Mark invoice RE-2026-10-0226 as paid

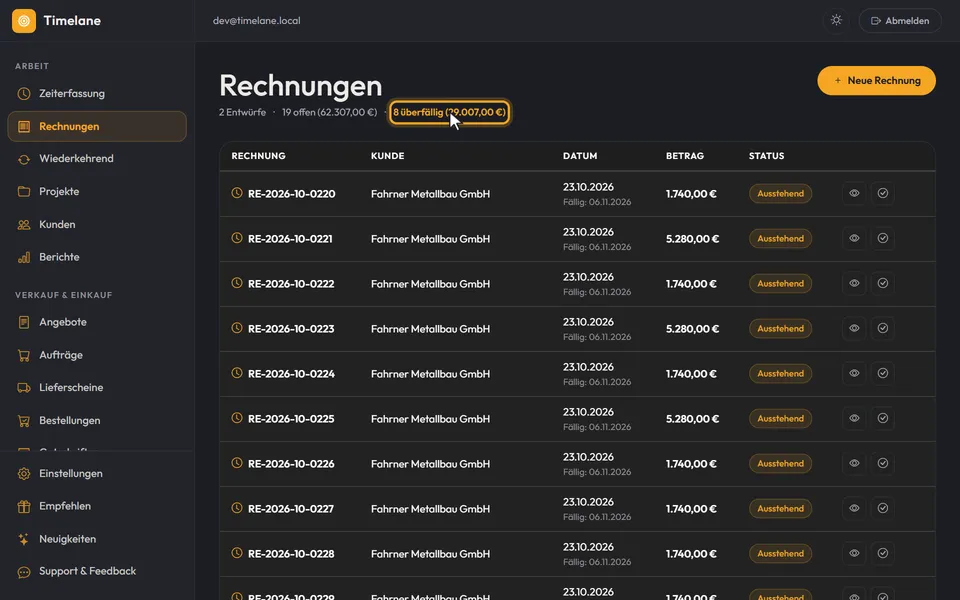[x=883, y=463]
